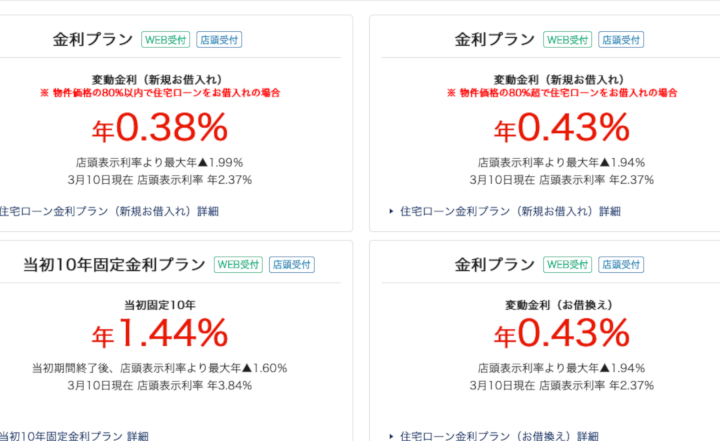This screenshot has width=720, height=441.
Task: Click WEB受付 badge in the お借換え plan card
Action: click(x=567, y=265)
